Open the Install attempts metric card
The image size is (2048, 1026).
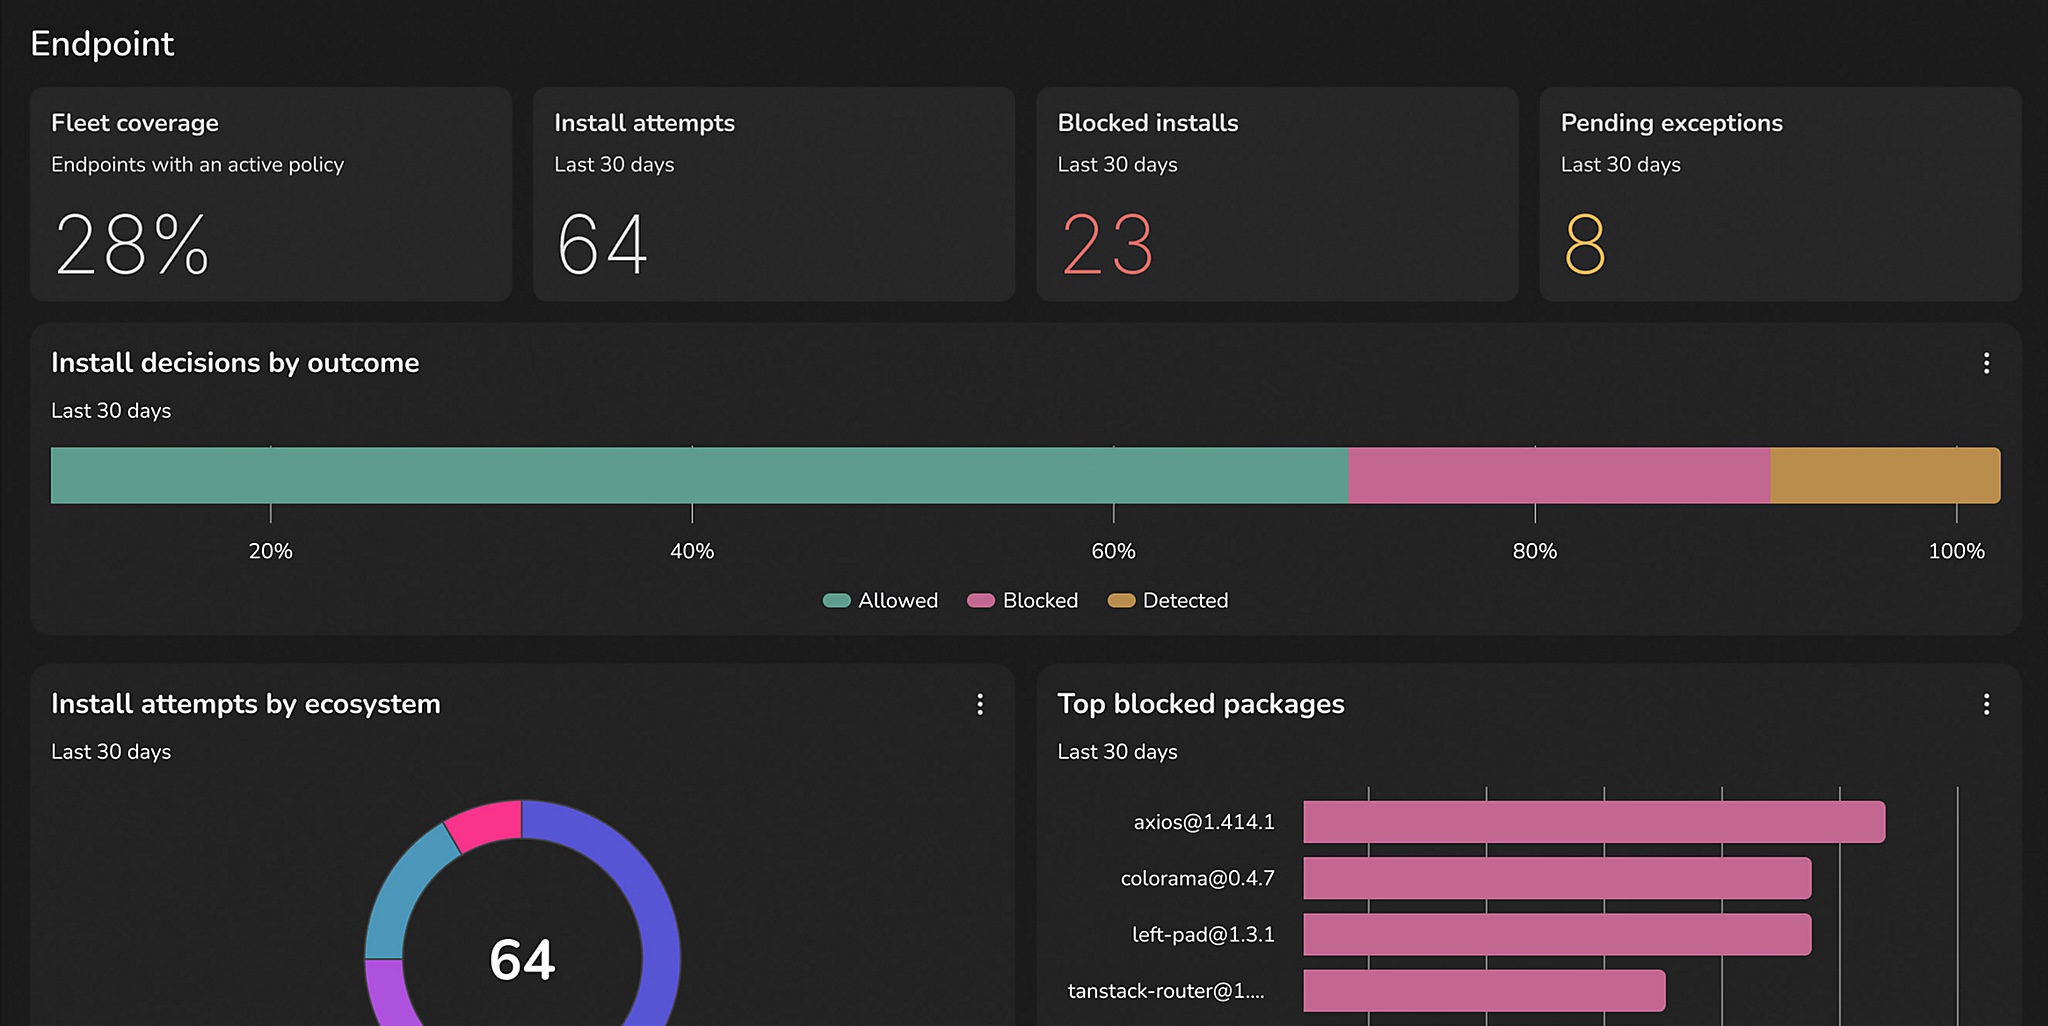[774, 194]
